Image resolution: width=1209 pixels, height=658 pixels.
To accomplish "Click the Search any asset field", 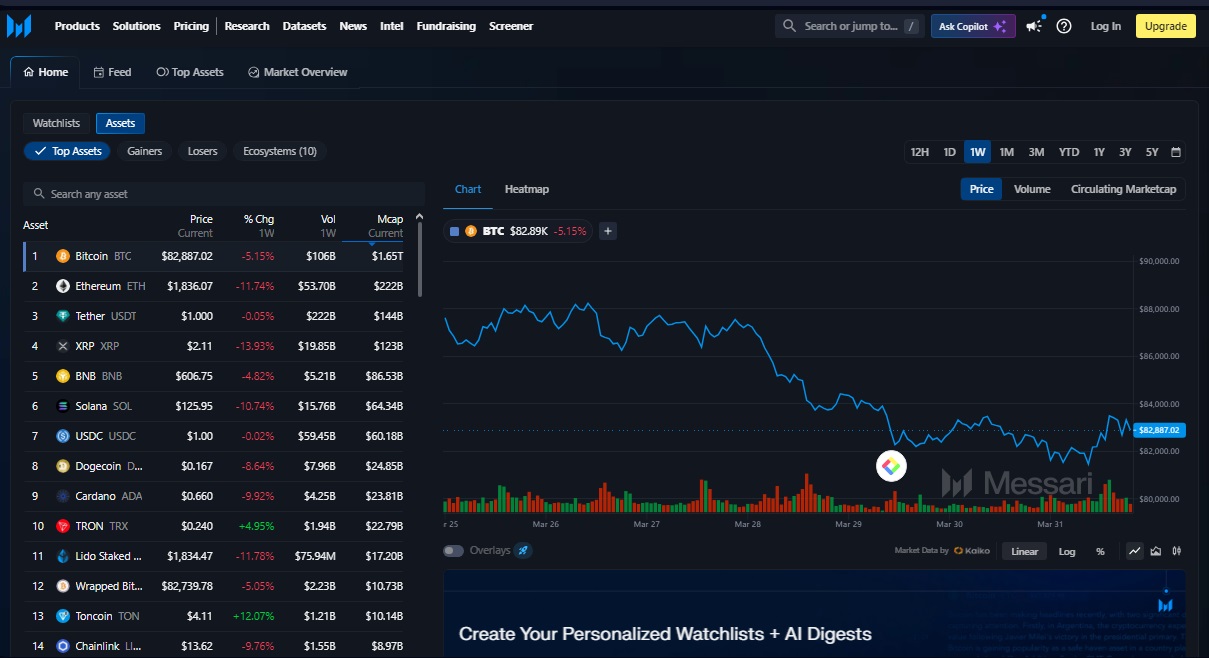I will (225, 194).
